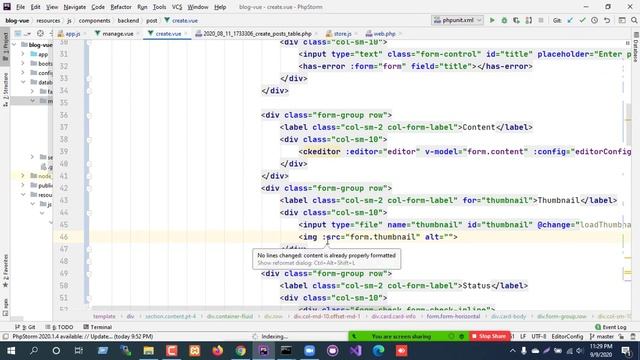Collapse the blog-vue root folder
The image size is (640, 360).
[14, 44]
